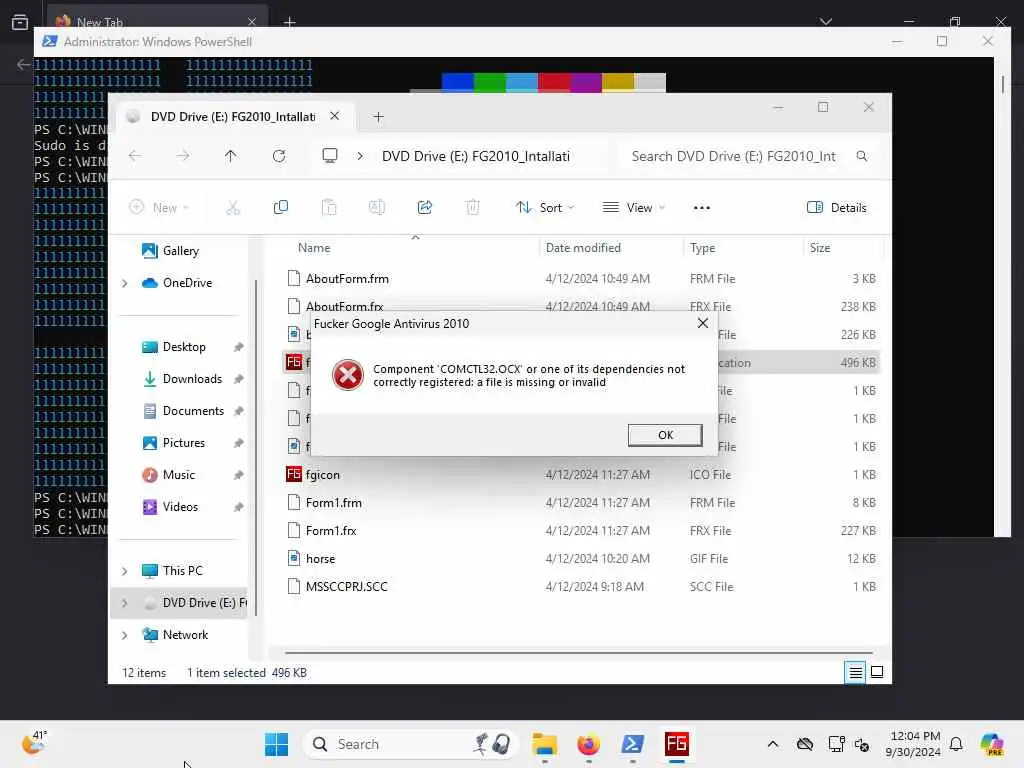Screen dimensions: 1024x768
Task: Select the horse GIF file
Action: [581, 559]
